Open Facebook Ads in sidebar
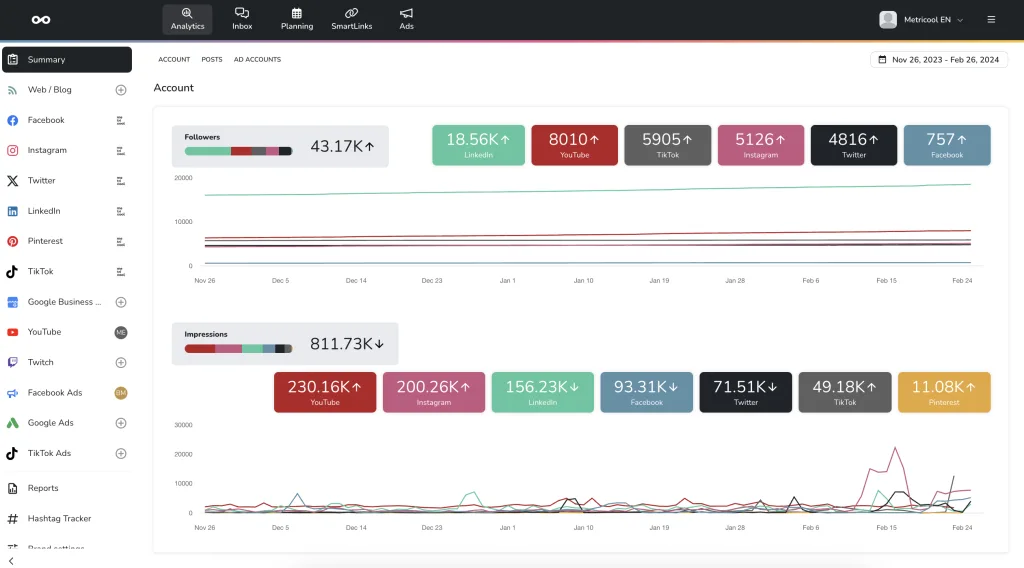 [55, 392]
